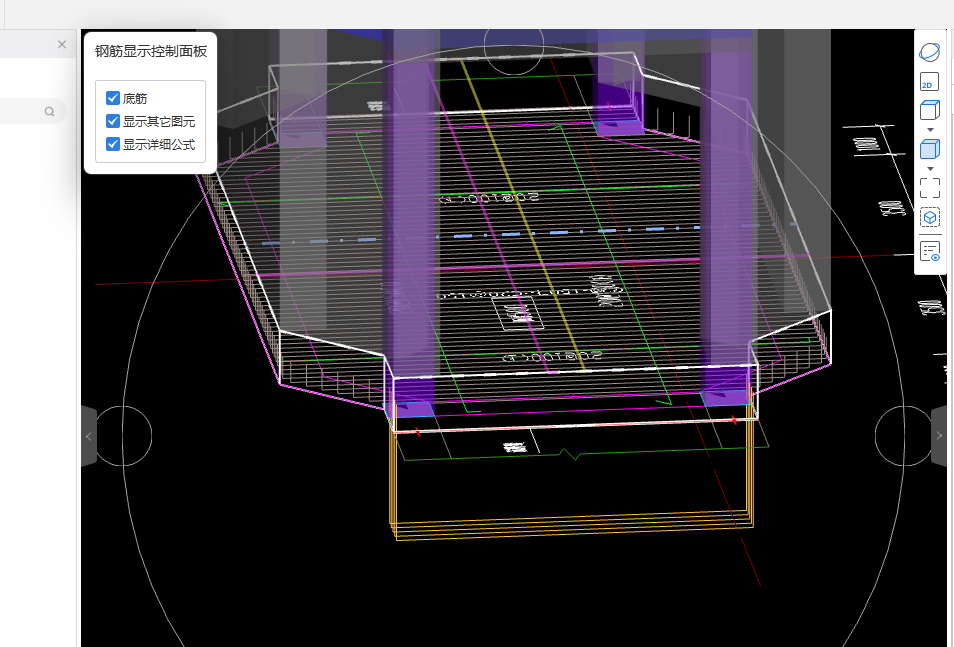Click the dashed-box cube selection view icon
Screen dimensions: 954x647
click(x=929, y=217)
